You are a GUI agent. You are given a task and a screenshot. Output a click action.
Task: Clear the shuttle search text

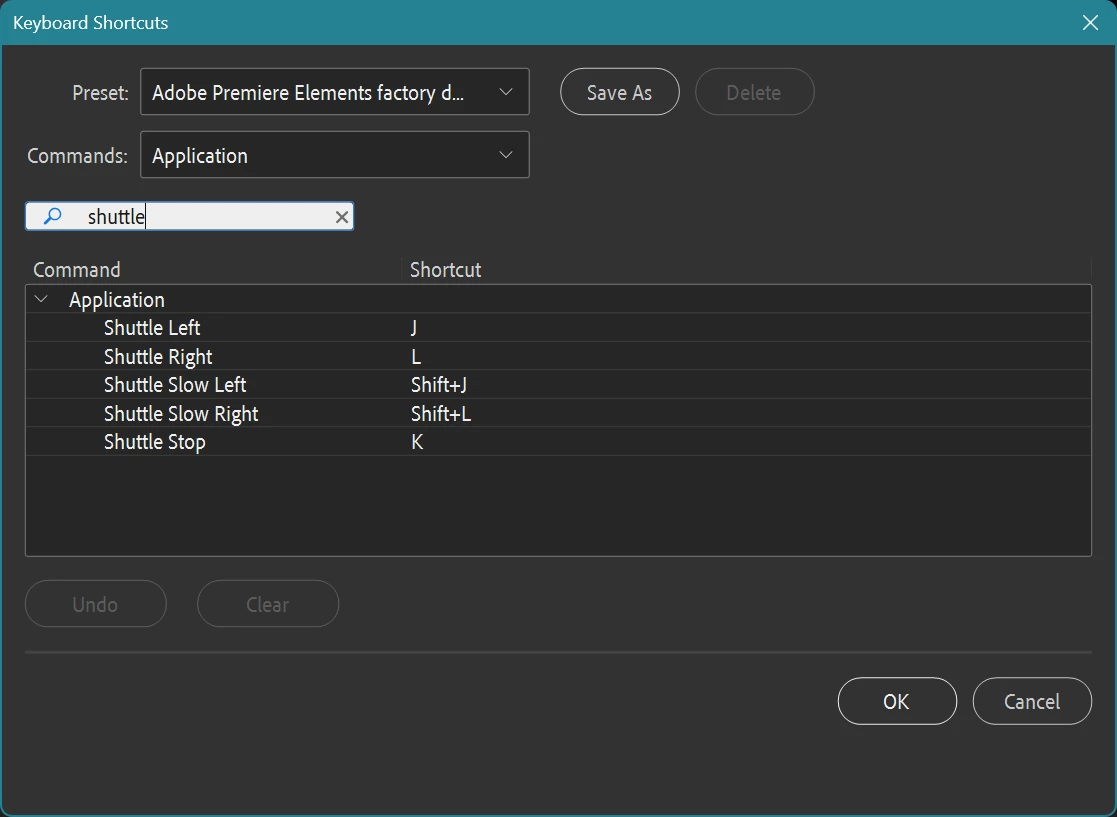tap(342, 217)
